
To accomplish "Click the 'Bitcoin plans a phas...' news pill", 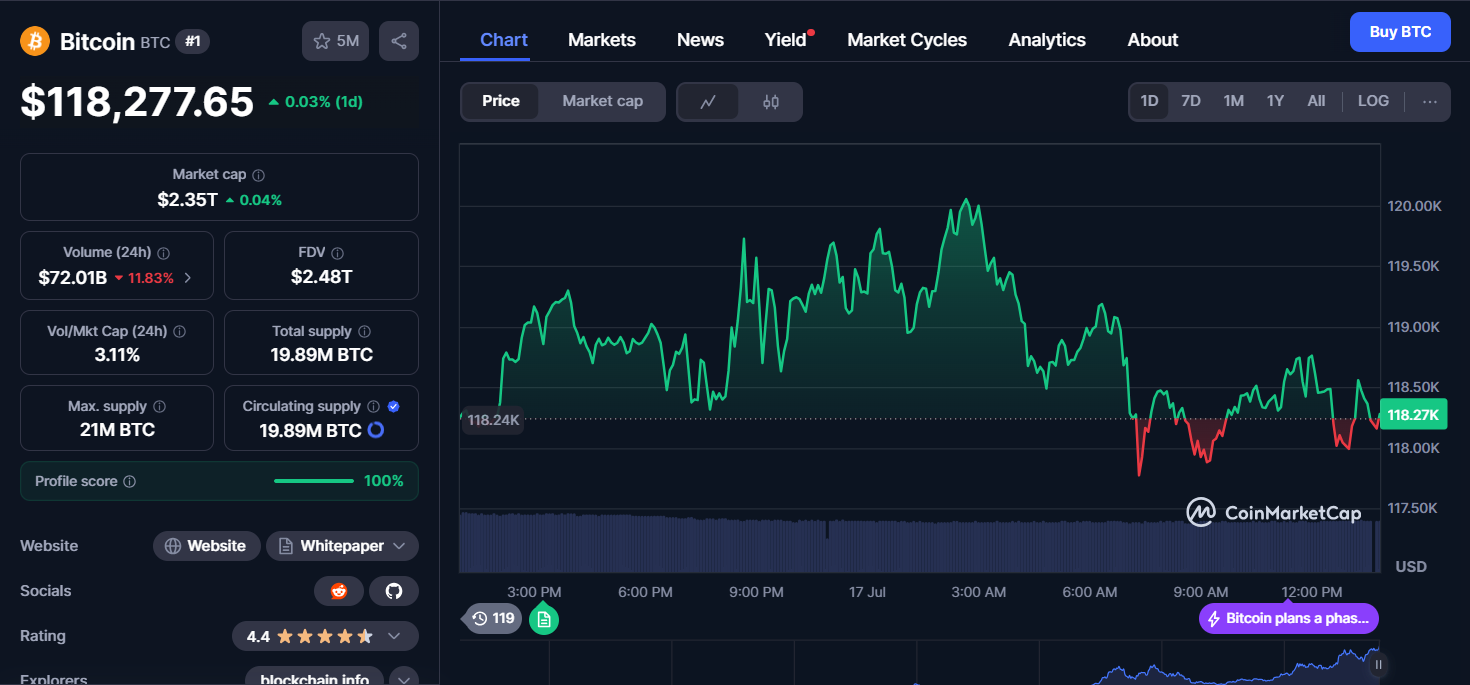I will pyautogui.click(x=1289, y=618).
